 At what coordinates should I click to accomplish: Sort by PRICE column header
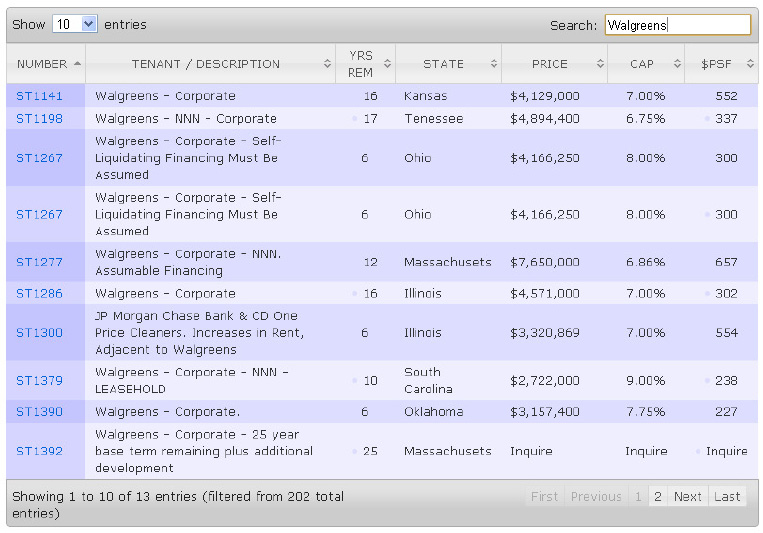pos(554,64)
